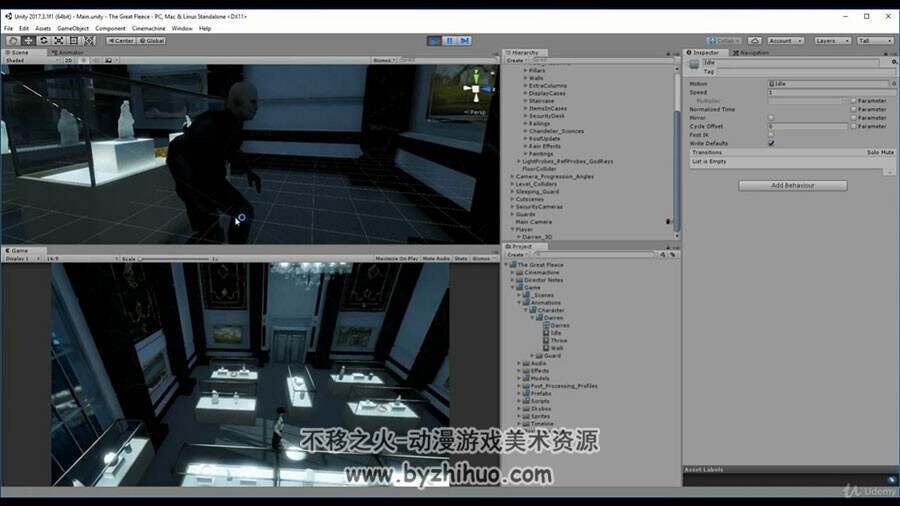Toggle scene audio icon
This screenshot has width=900, height=506.
point(96,60)
